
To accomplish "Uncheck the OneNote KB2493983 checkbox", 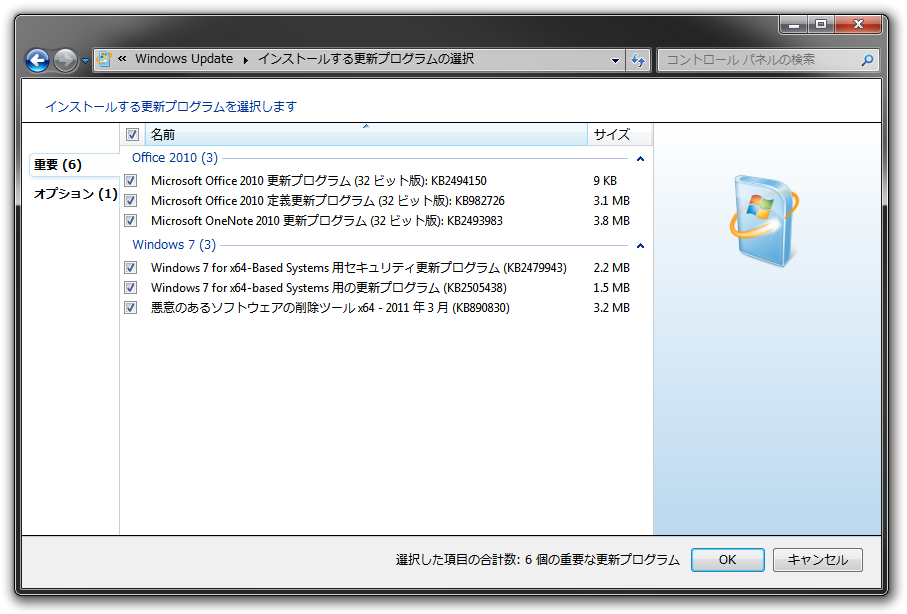I will click(131, 220).
